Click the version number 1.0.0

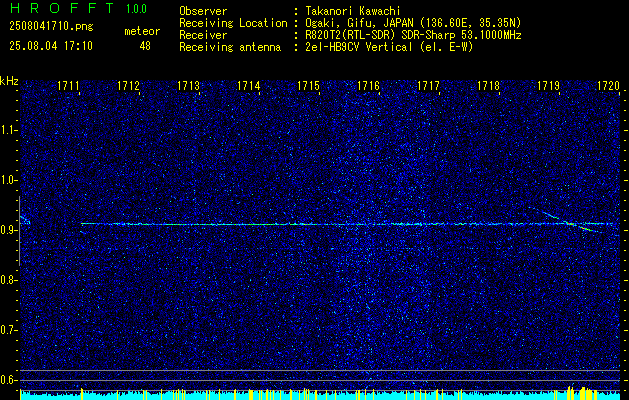(136, 9)
